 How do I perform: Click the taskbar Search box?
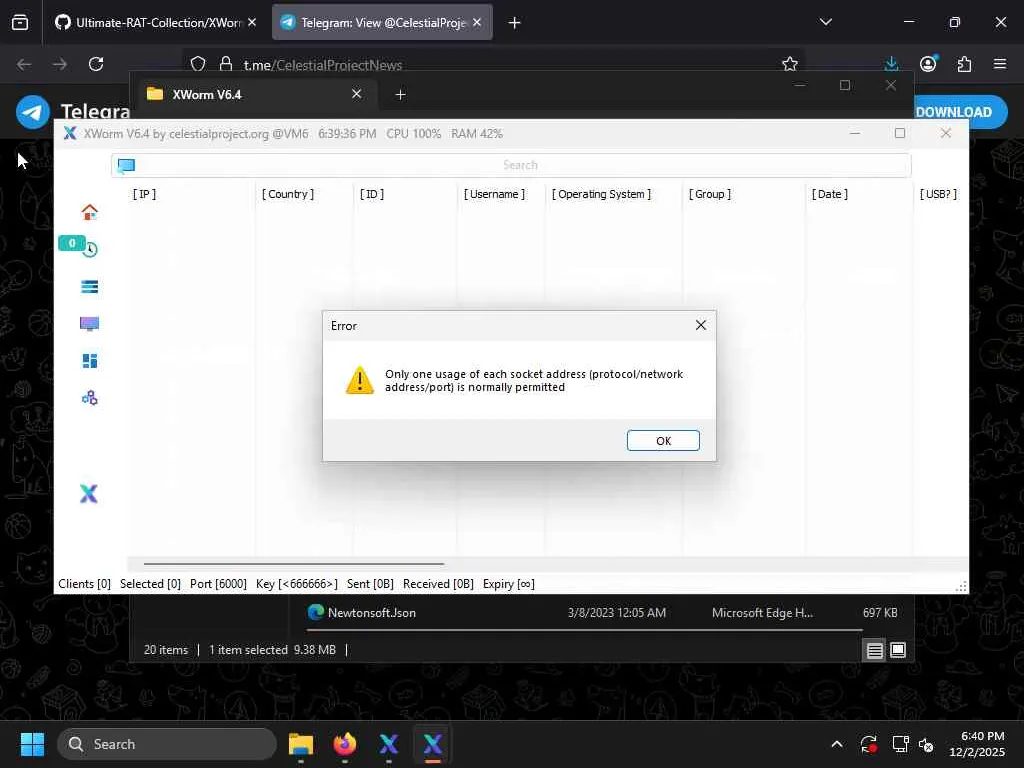pos(167,744)
